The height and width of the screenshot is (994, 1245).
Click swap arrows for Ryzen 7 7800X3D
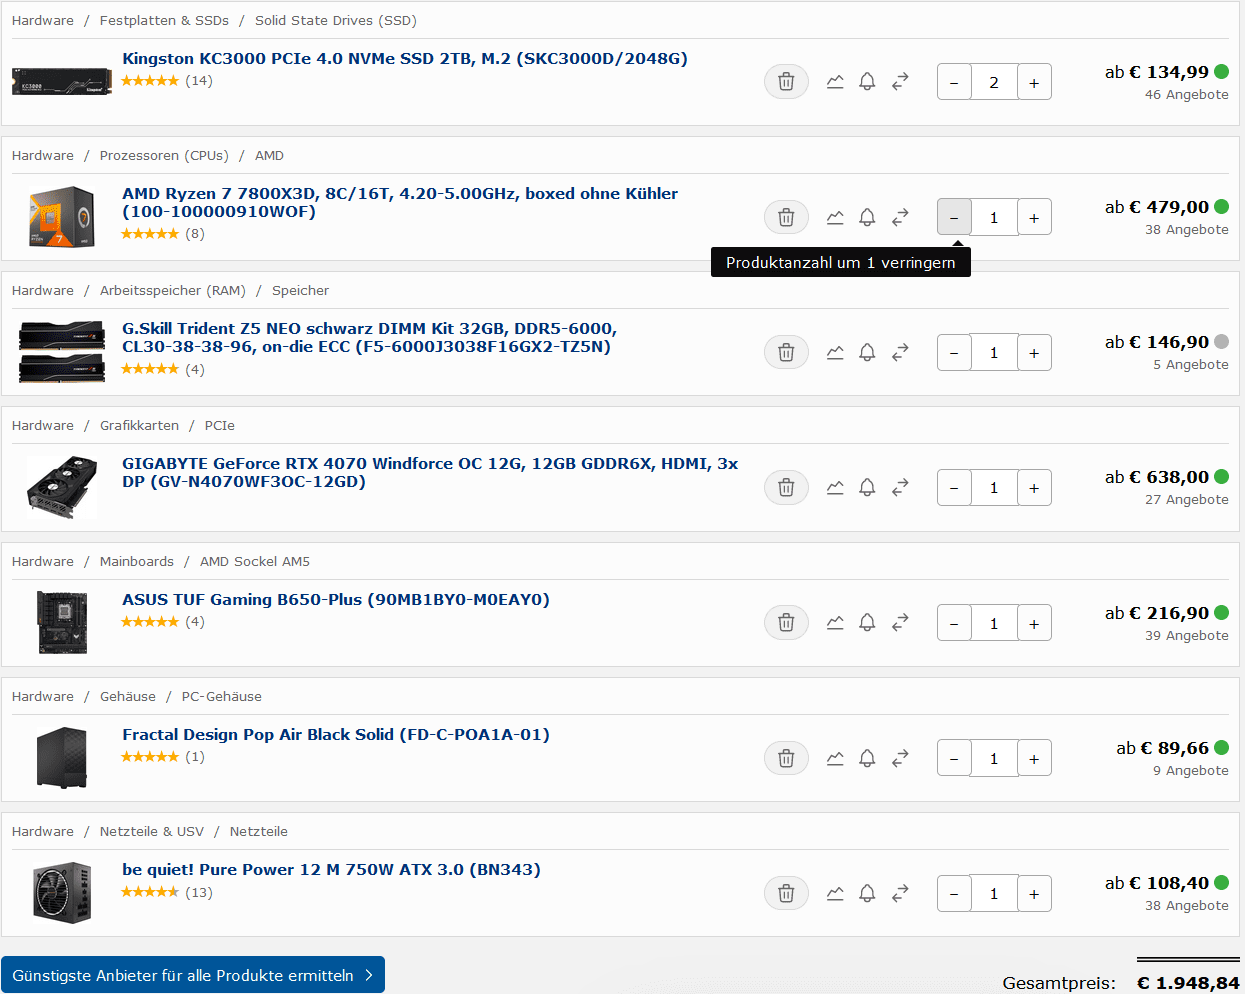[x=900, y=217]
